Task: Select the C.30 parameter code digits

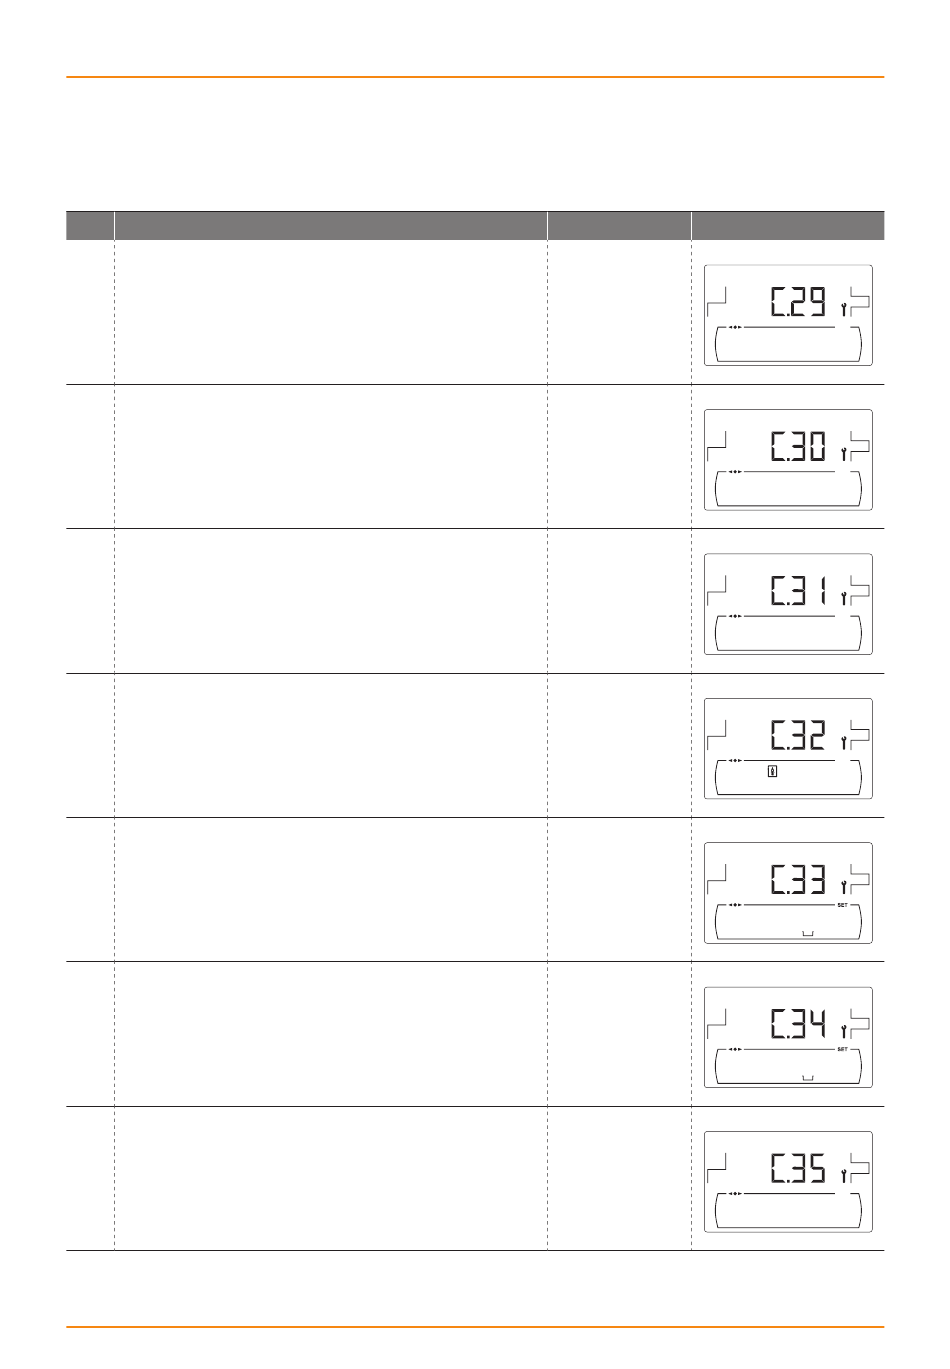Action: click(x=798, y=446)
